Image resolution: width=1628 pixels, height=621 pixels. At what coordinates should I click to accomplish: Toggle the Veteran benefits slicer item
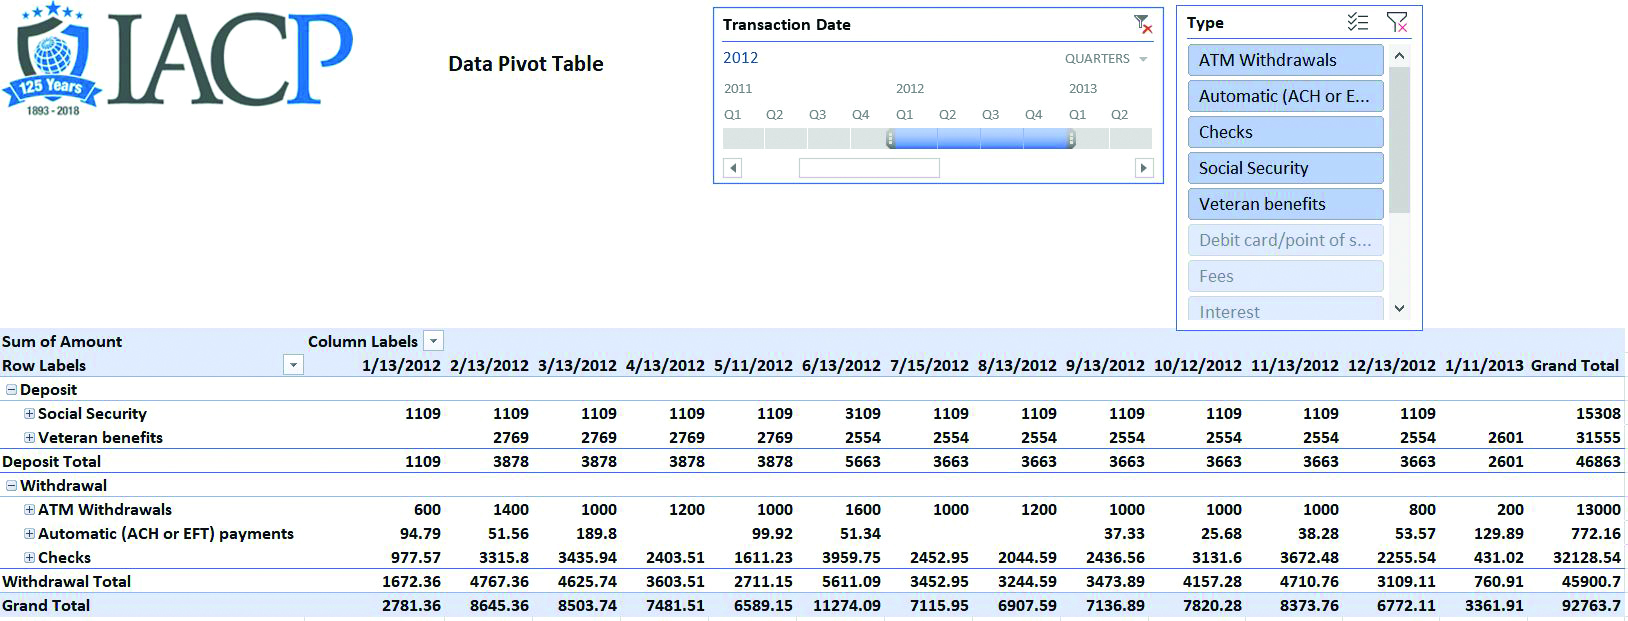1285,204
